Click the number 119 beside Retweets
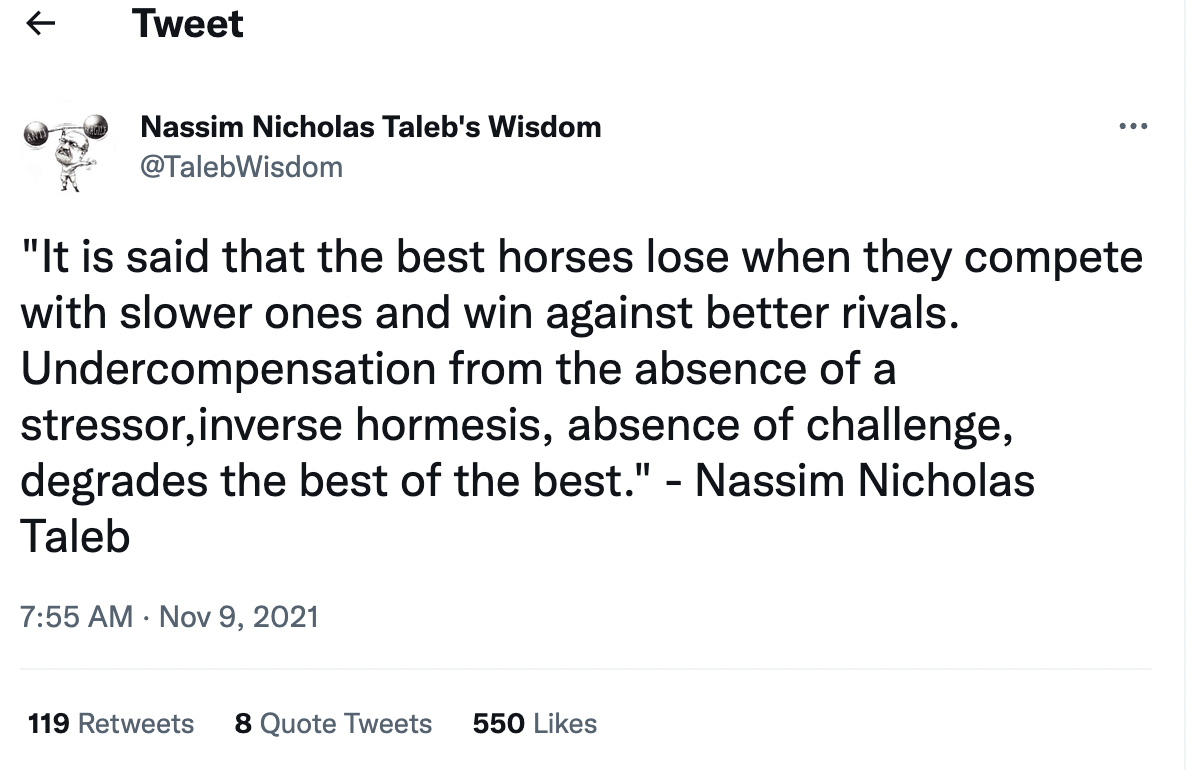1202x770 pixels. coord(48,723)
